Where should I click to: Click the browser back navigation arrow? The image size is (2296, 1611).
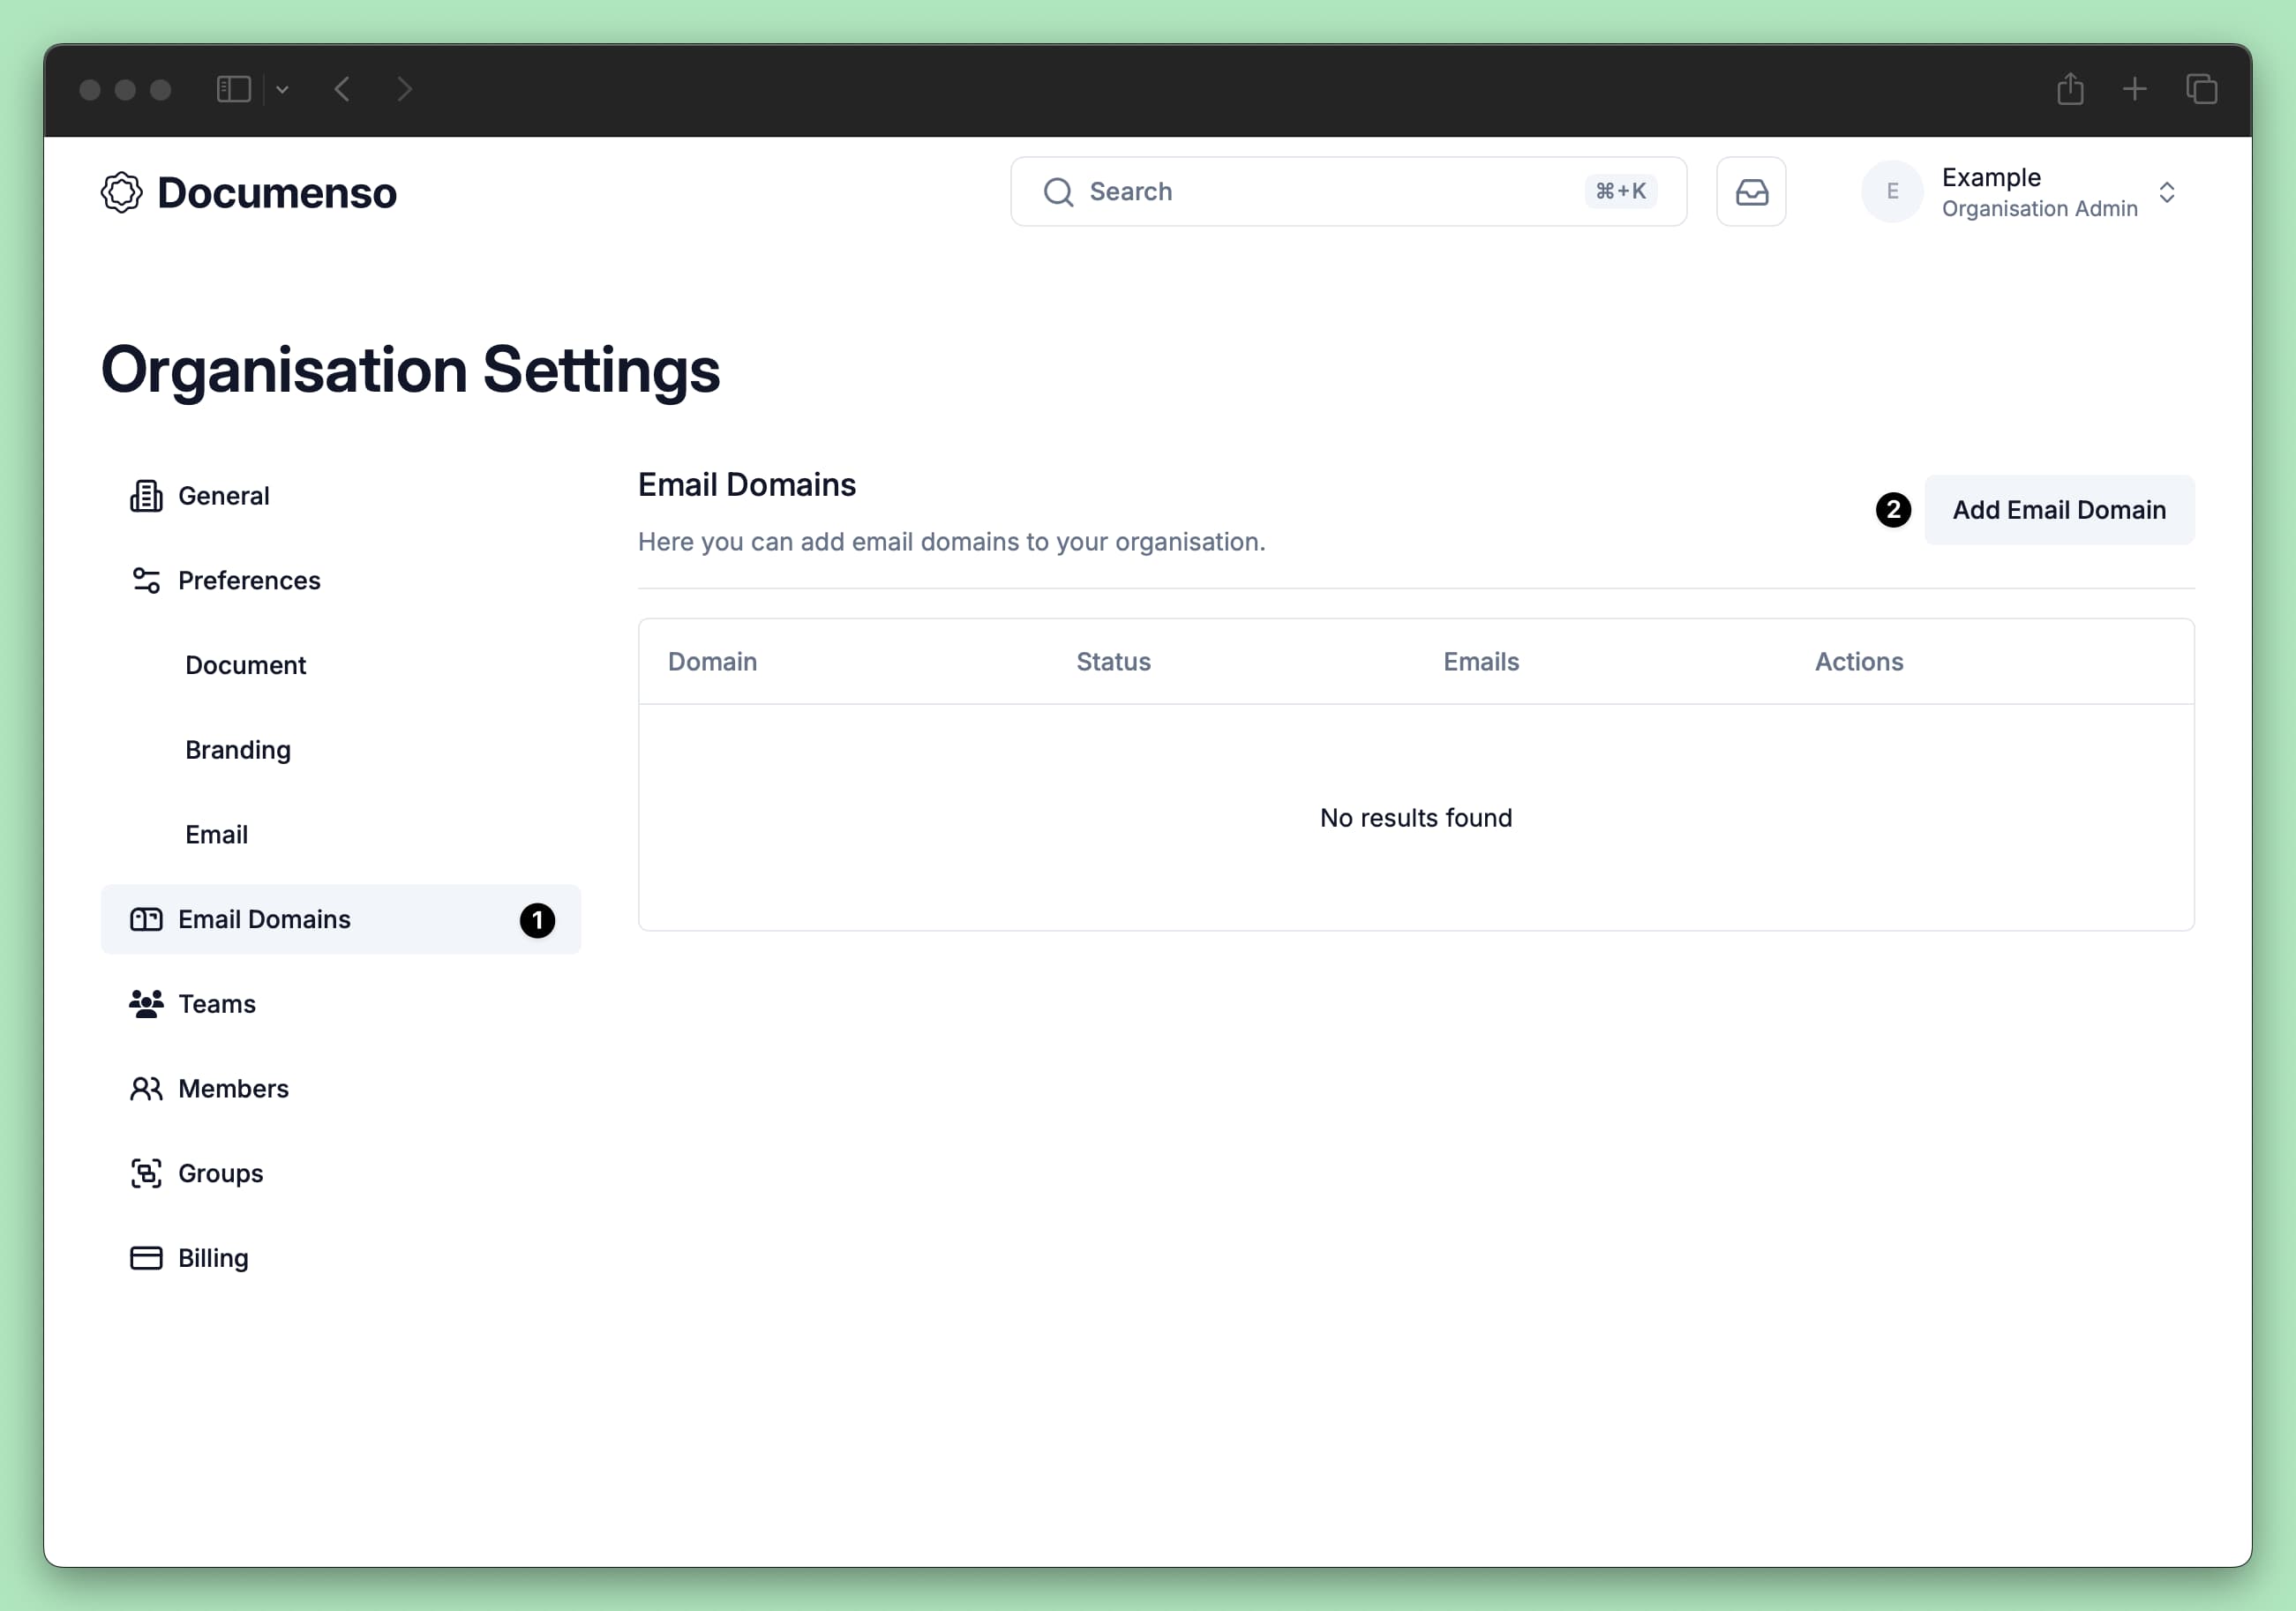343,89
